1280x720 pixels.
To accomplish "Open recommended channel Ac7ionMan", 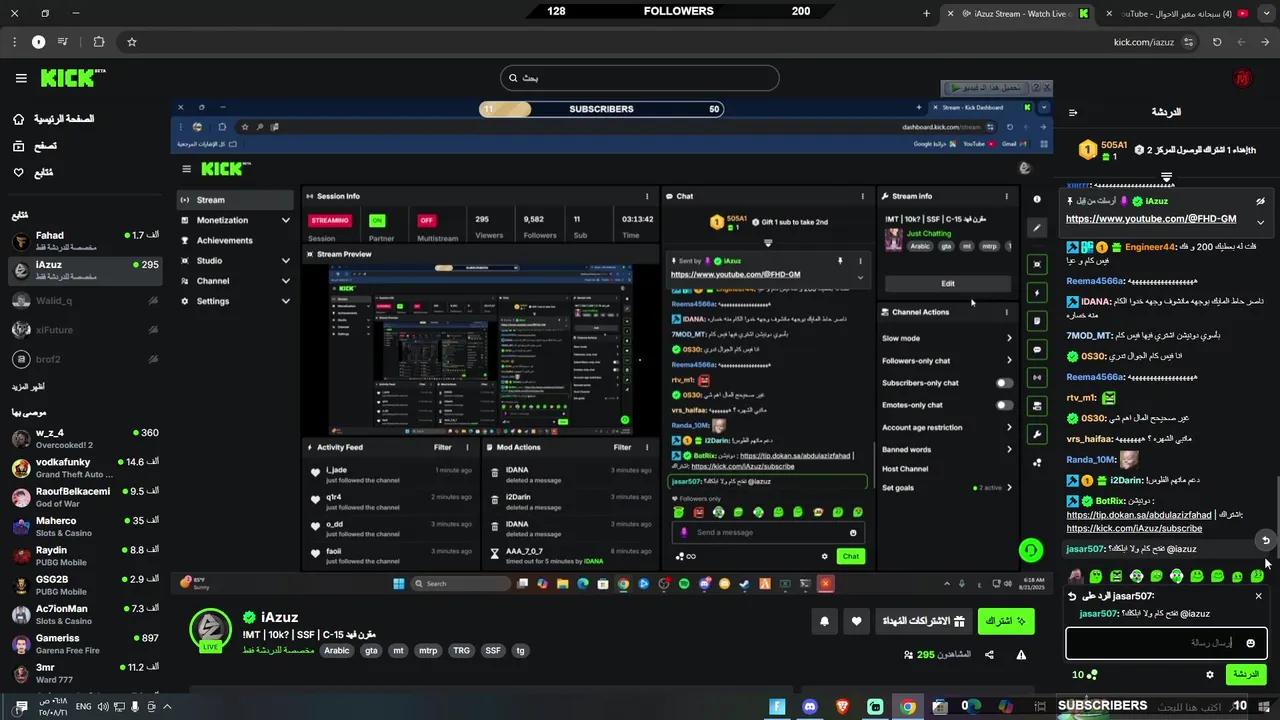I will pos(85,614).
